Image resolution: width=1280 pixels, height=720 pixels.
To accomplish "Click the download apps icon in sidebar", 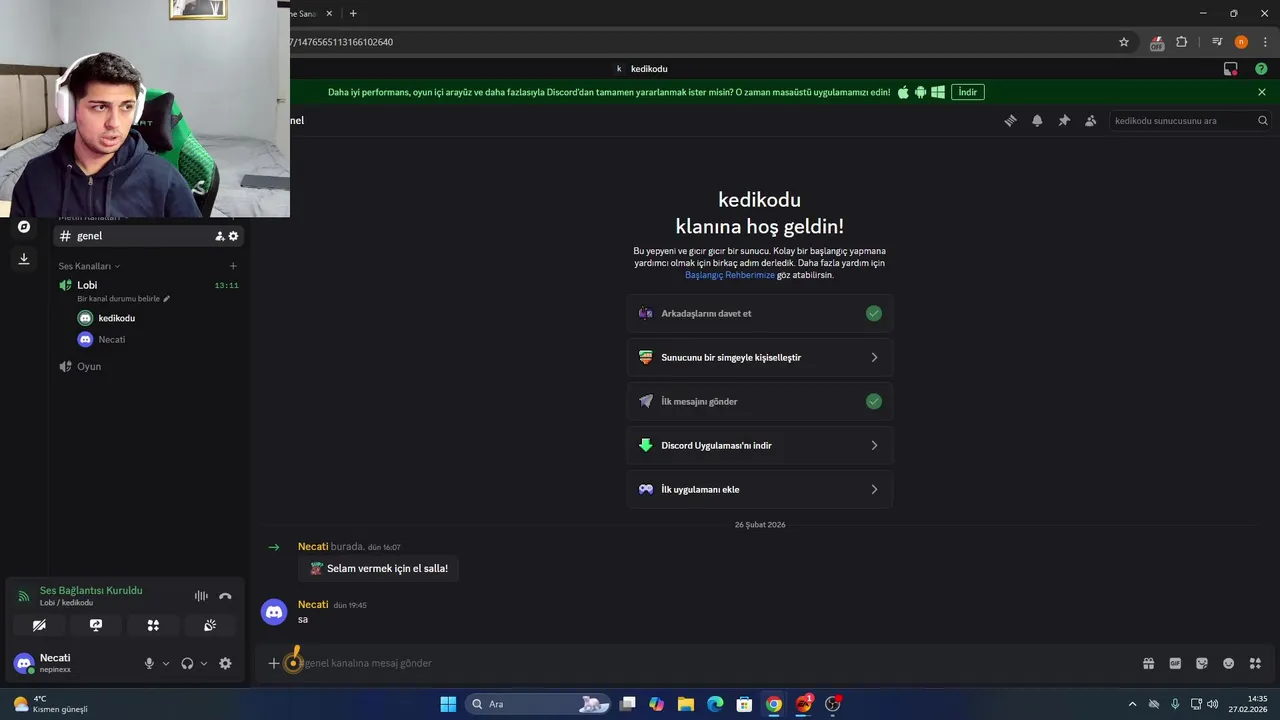I will pos(24,259).
